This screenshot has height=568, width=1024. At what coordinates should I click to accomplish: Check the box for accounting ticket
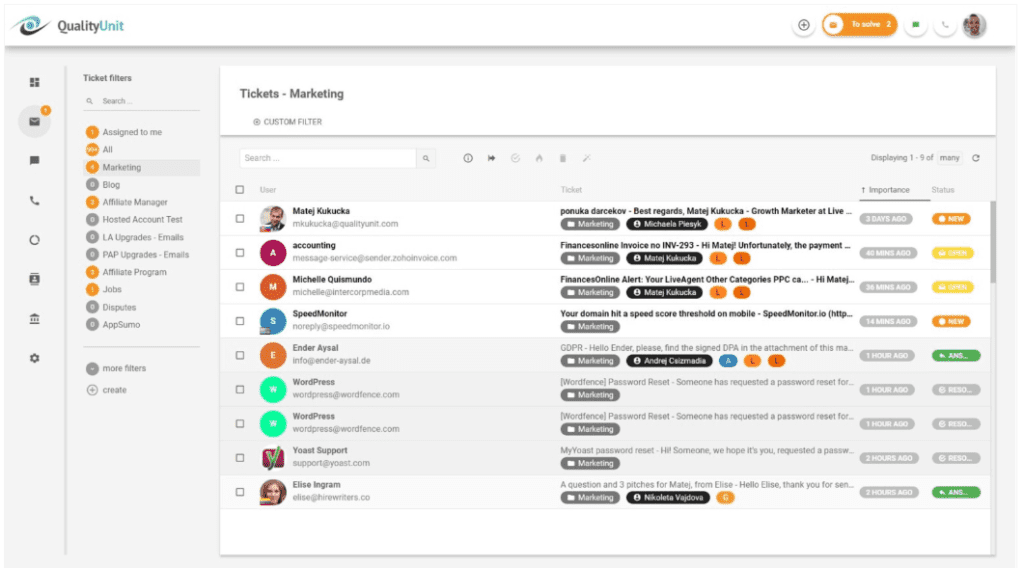point(240,253)
